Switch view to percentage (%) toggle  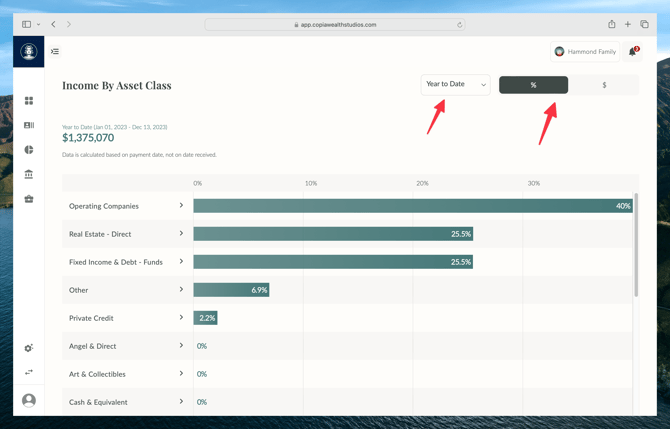coord(533,85)
